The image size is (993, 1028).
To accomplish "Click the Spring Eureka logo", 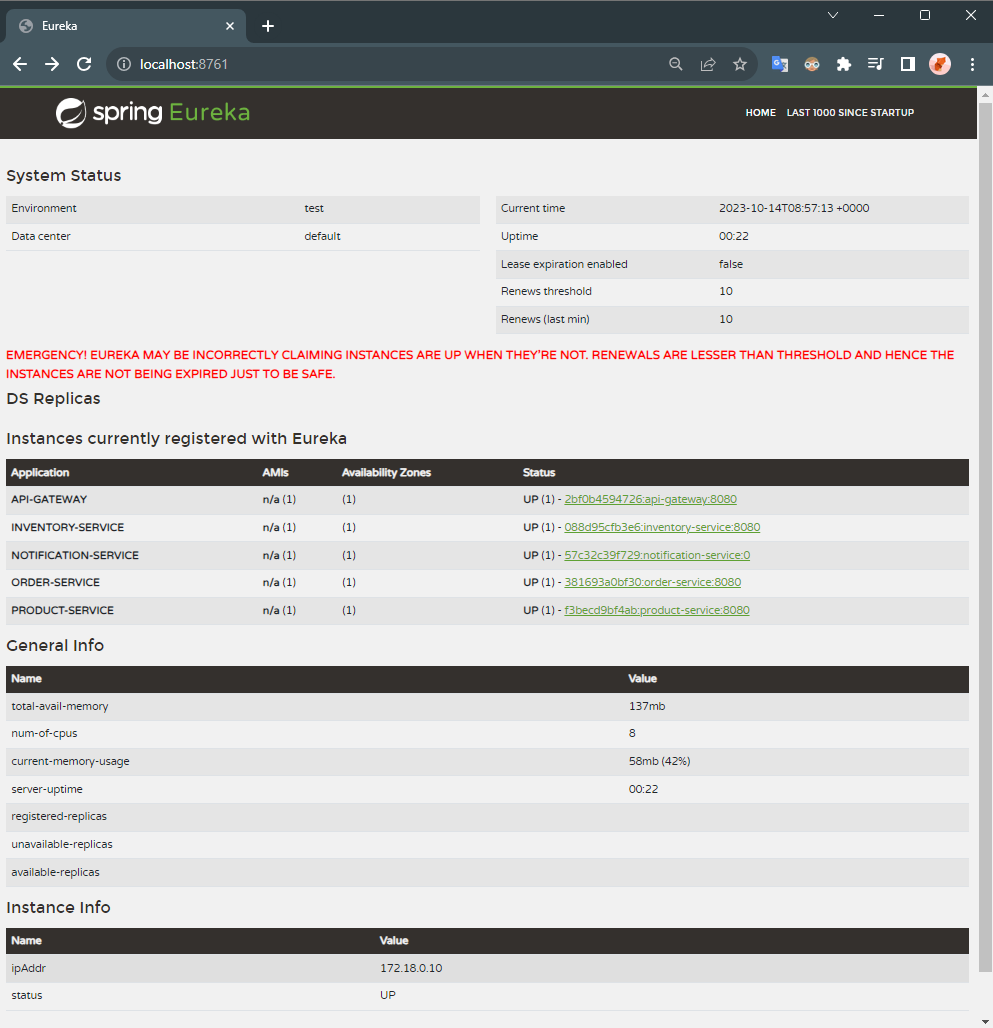I will pyautogui.click(x=153, y=113).
